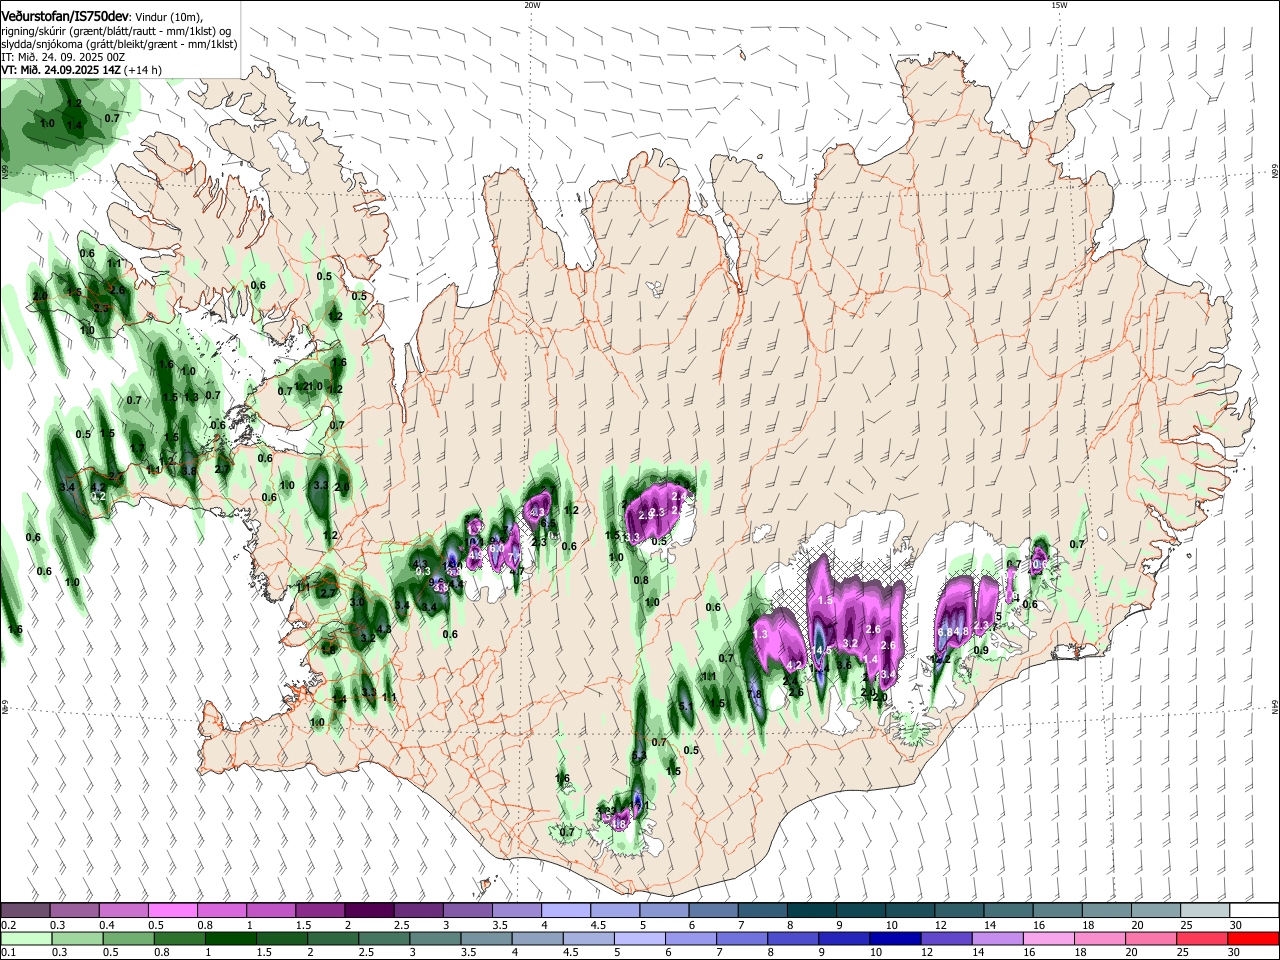Click the 'IT: Mið. 24. 09. 2025 00Z' line
Viewport: 1280px width, 960px height.
63,57
